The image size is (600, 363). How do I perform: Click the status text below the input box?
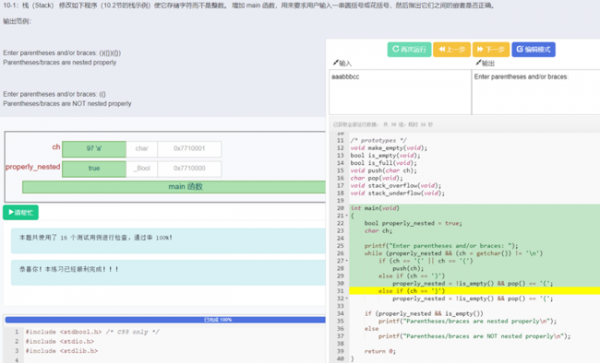pos(383,125)
